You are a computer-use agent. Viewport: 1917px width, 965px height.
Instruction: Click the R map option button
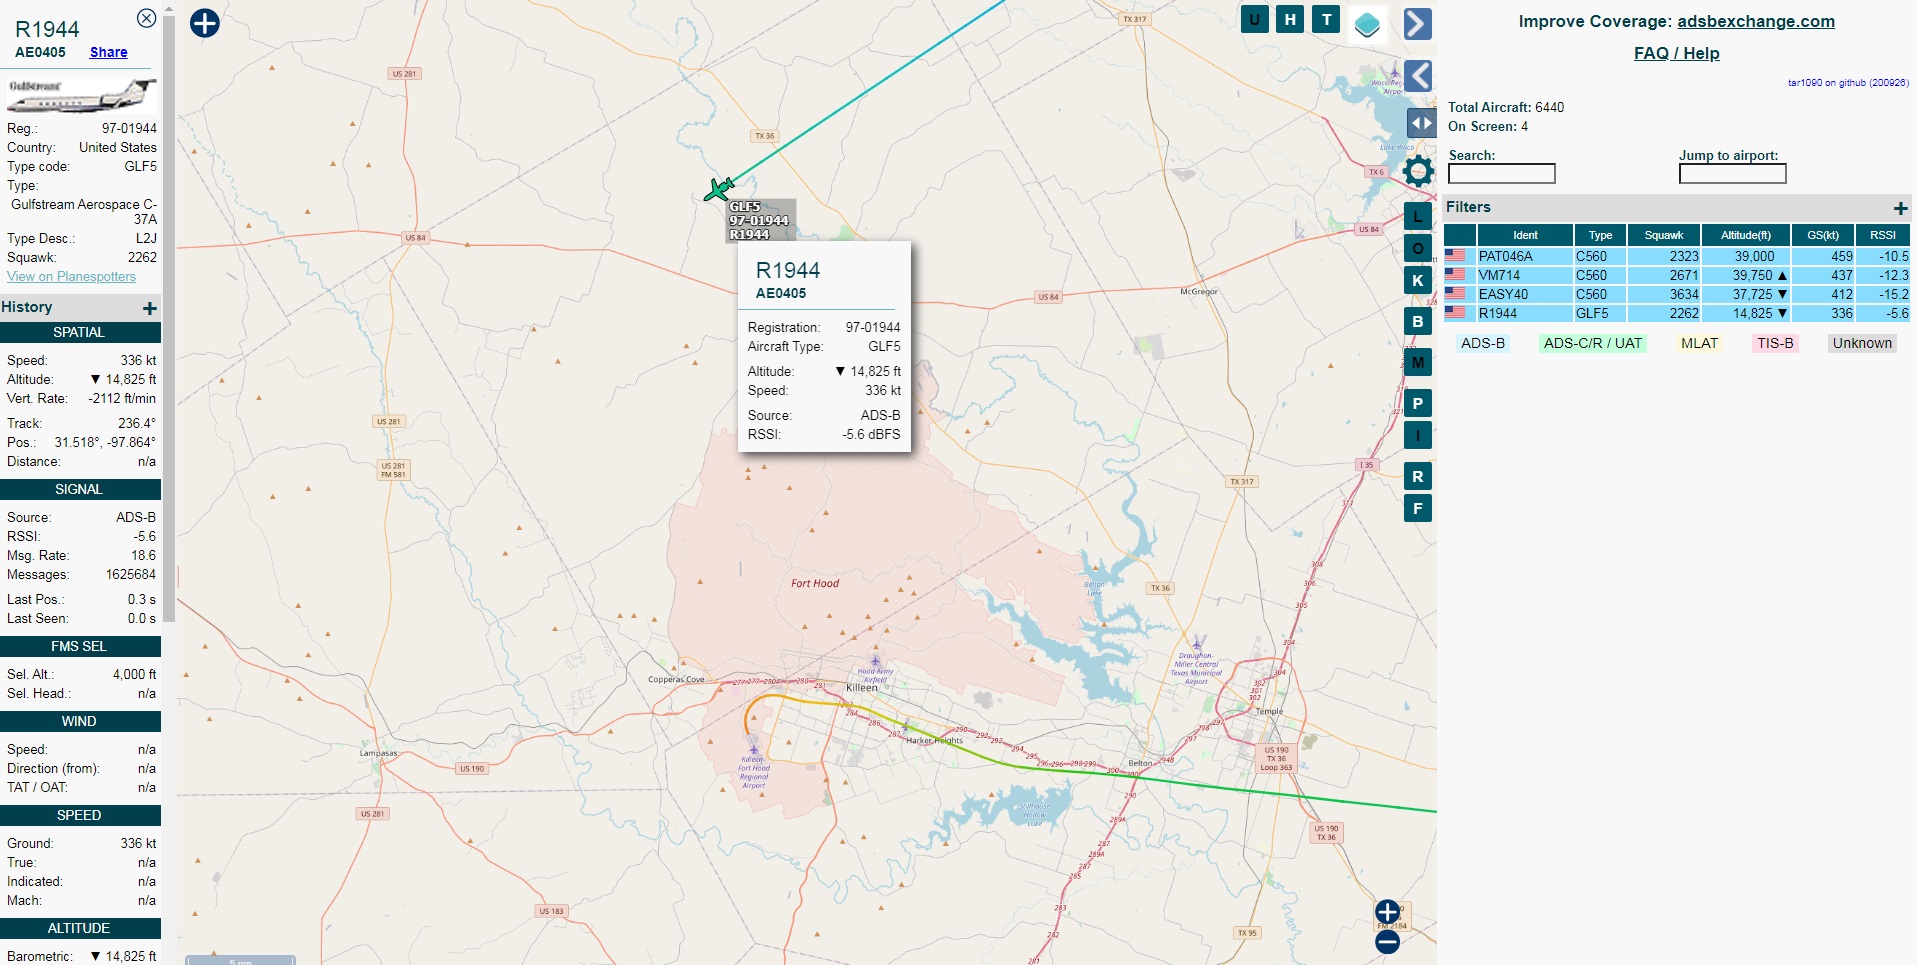point(1417,476)
